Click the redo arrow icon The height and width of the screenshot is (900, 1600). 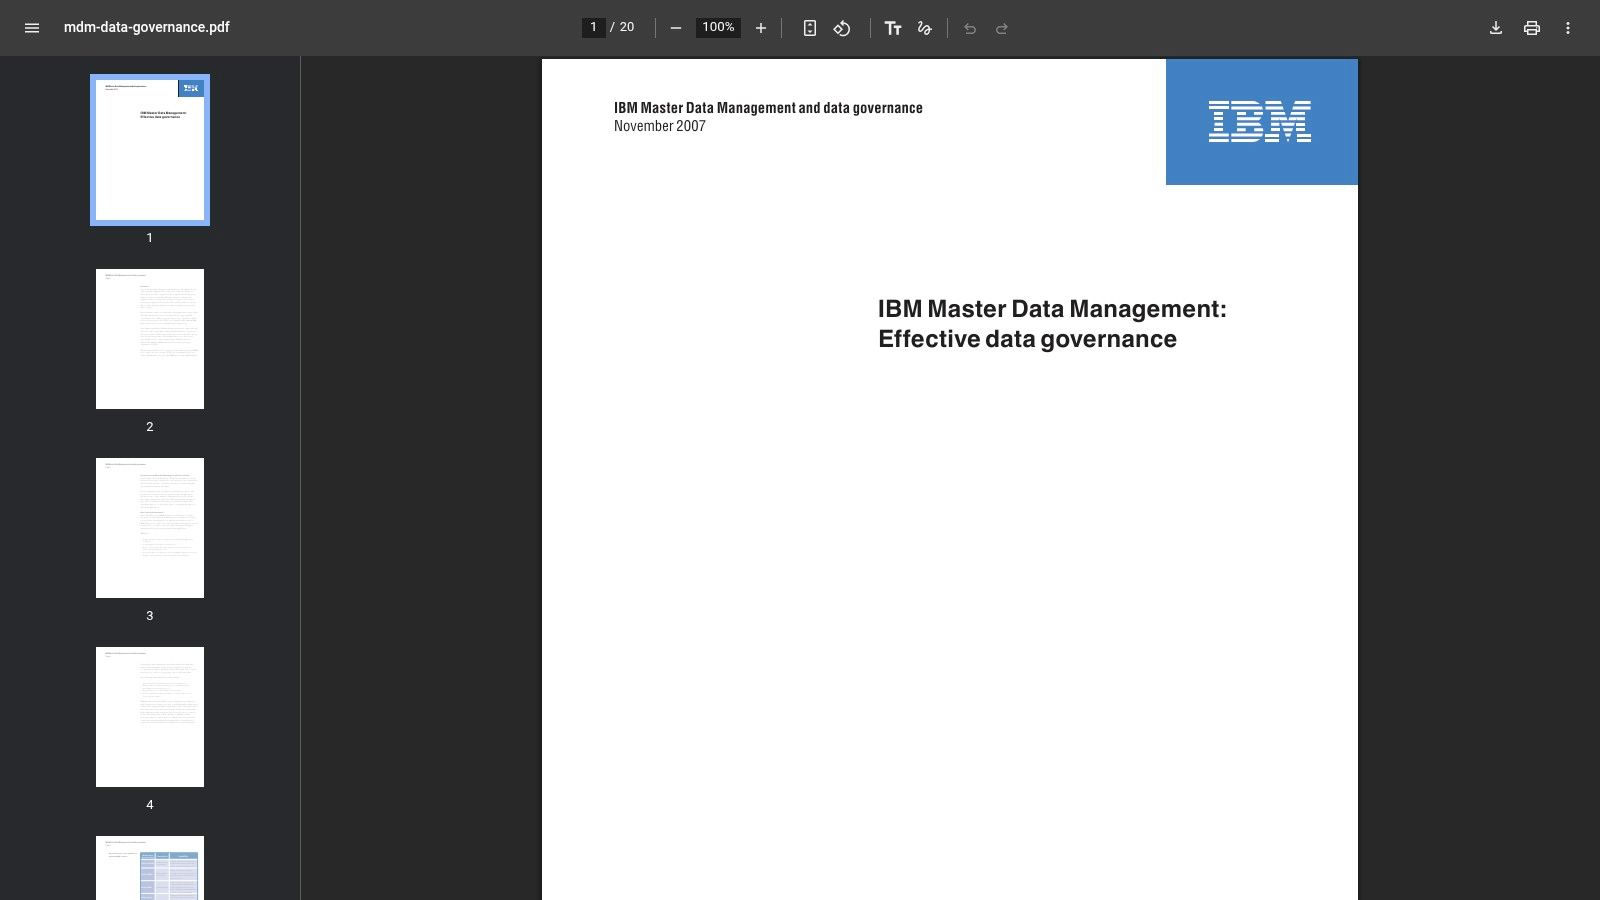(1002, 28)
